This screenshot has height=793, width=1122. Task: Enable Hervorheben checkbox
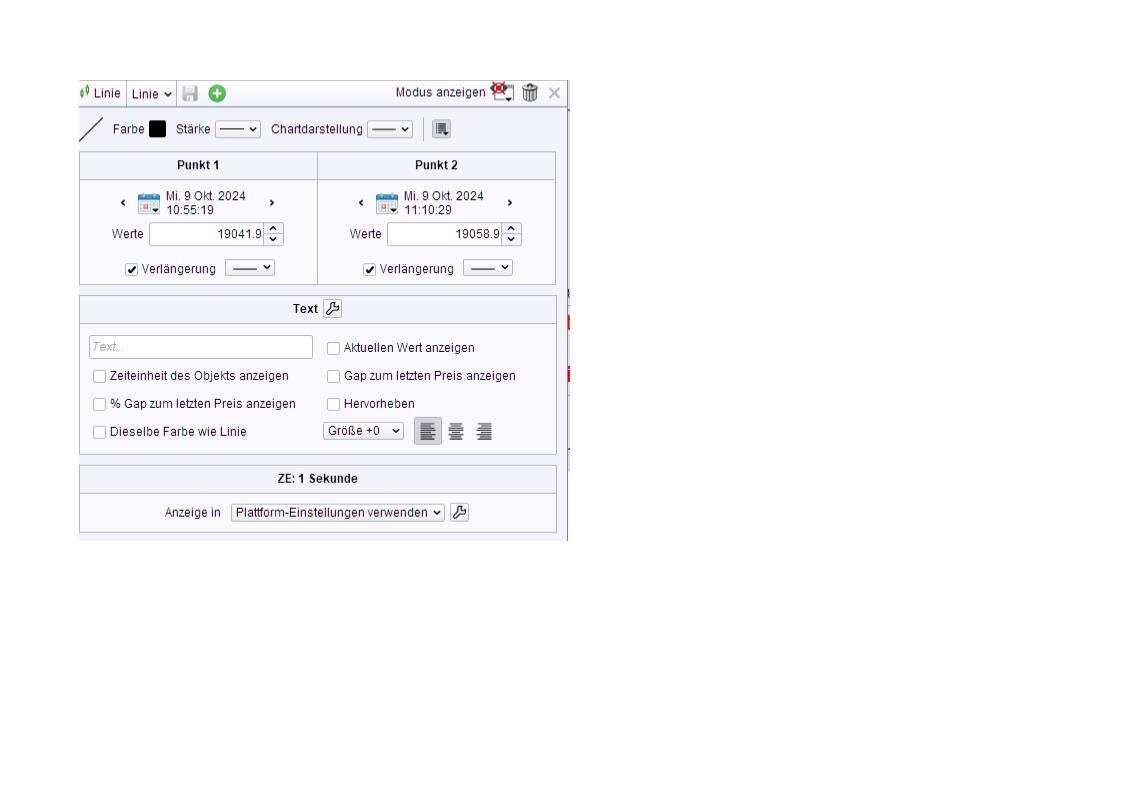[333, 404]
